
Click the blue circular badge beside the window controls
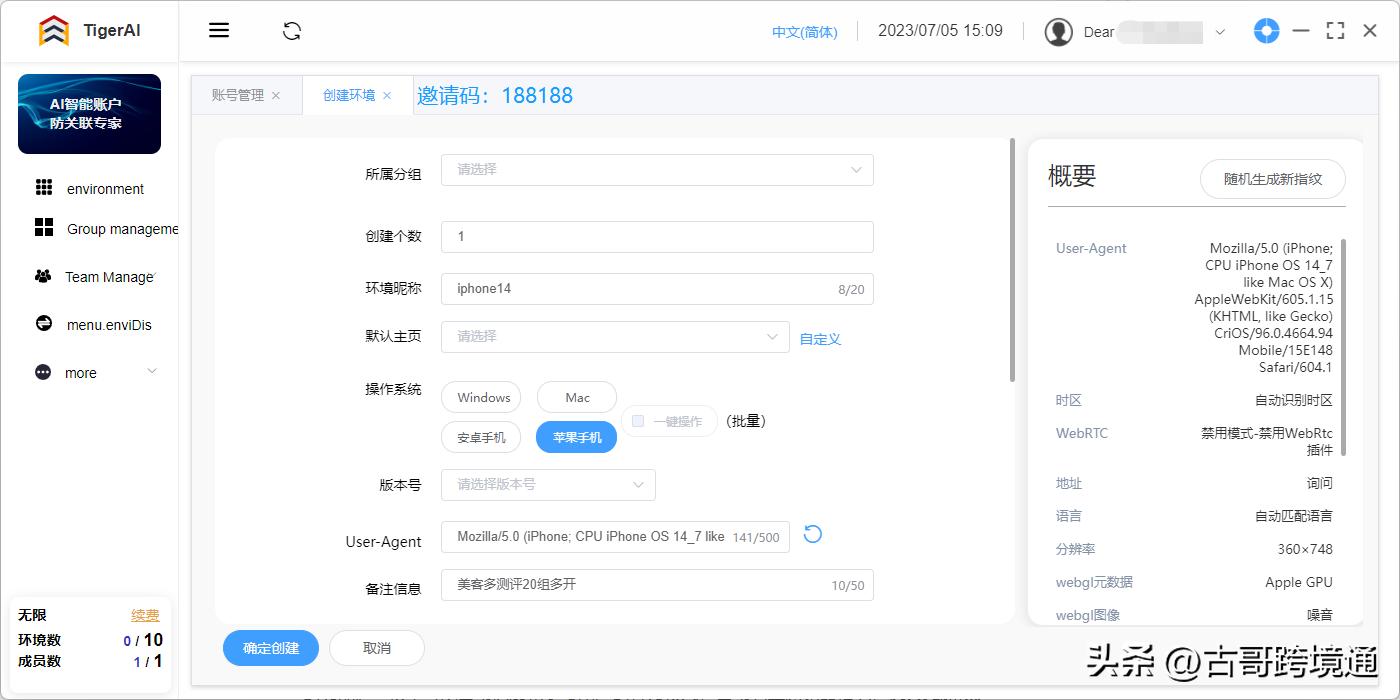tap(1266, 31)
